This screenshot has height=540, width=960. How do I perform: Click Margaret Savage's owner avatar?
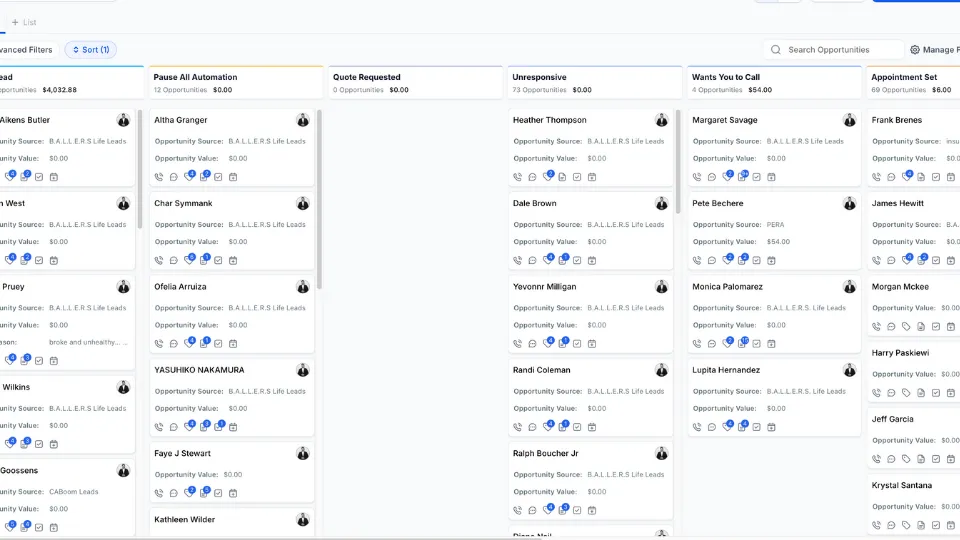849,120
